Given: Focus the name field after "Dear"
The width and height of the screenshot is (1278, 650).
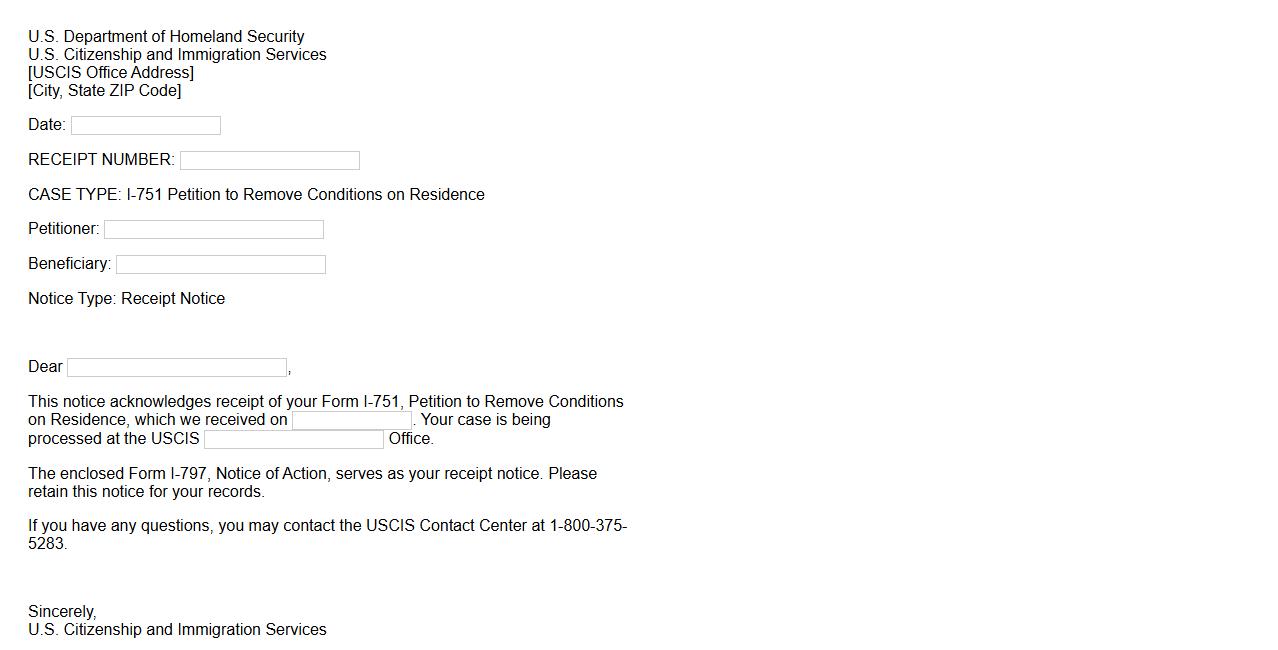Looking at the screenshot, I should (177, 367).
